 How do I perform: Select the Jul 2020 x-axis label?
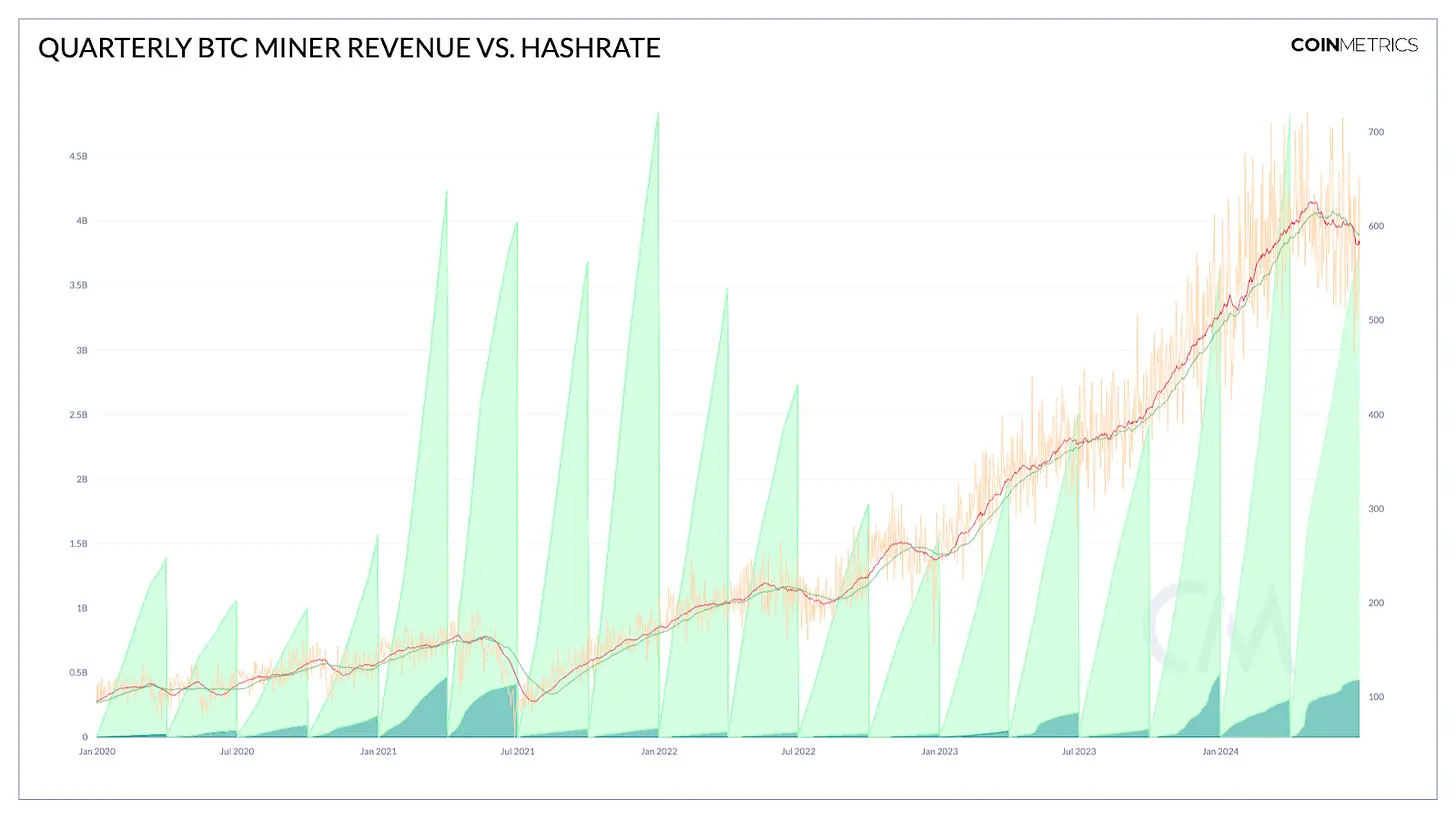click(236, 750)
